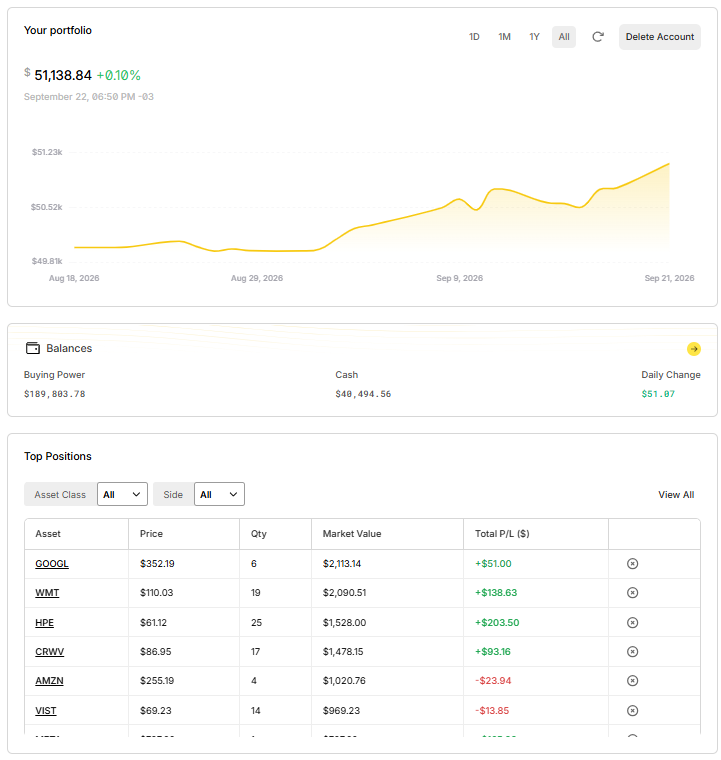
Task: Click the +0.10% change figure
Action: [119, 75]
